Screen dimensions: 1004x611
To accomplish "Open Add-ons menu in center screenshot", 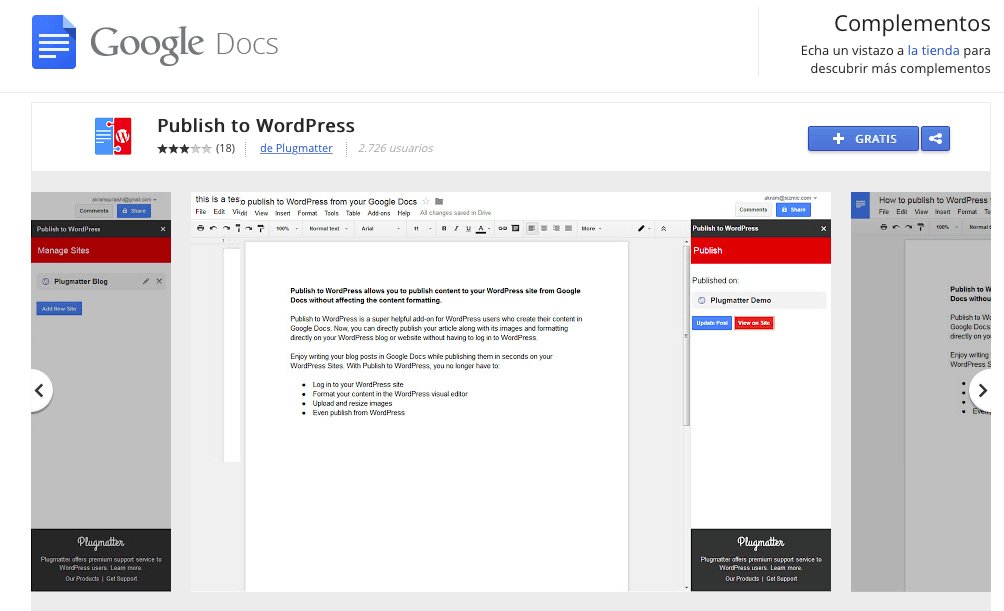I will pos(378,213).
